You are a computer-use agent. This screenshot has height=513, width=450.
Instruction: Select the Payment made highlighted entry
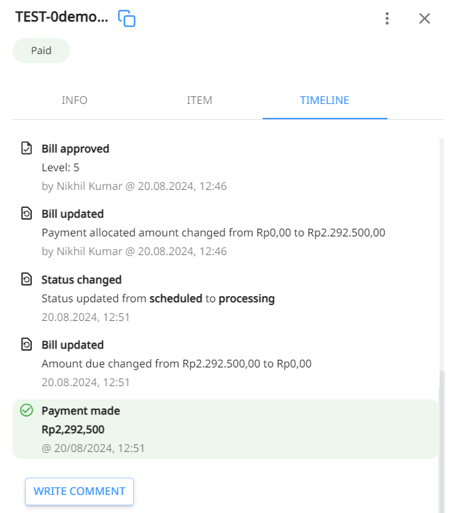click(225, 429)
